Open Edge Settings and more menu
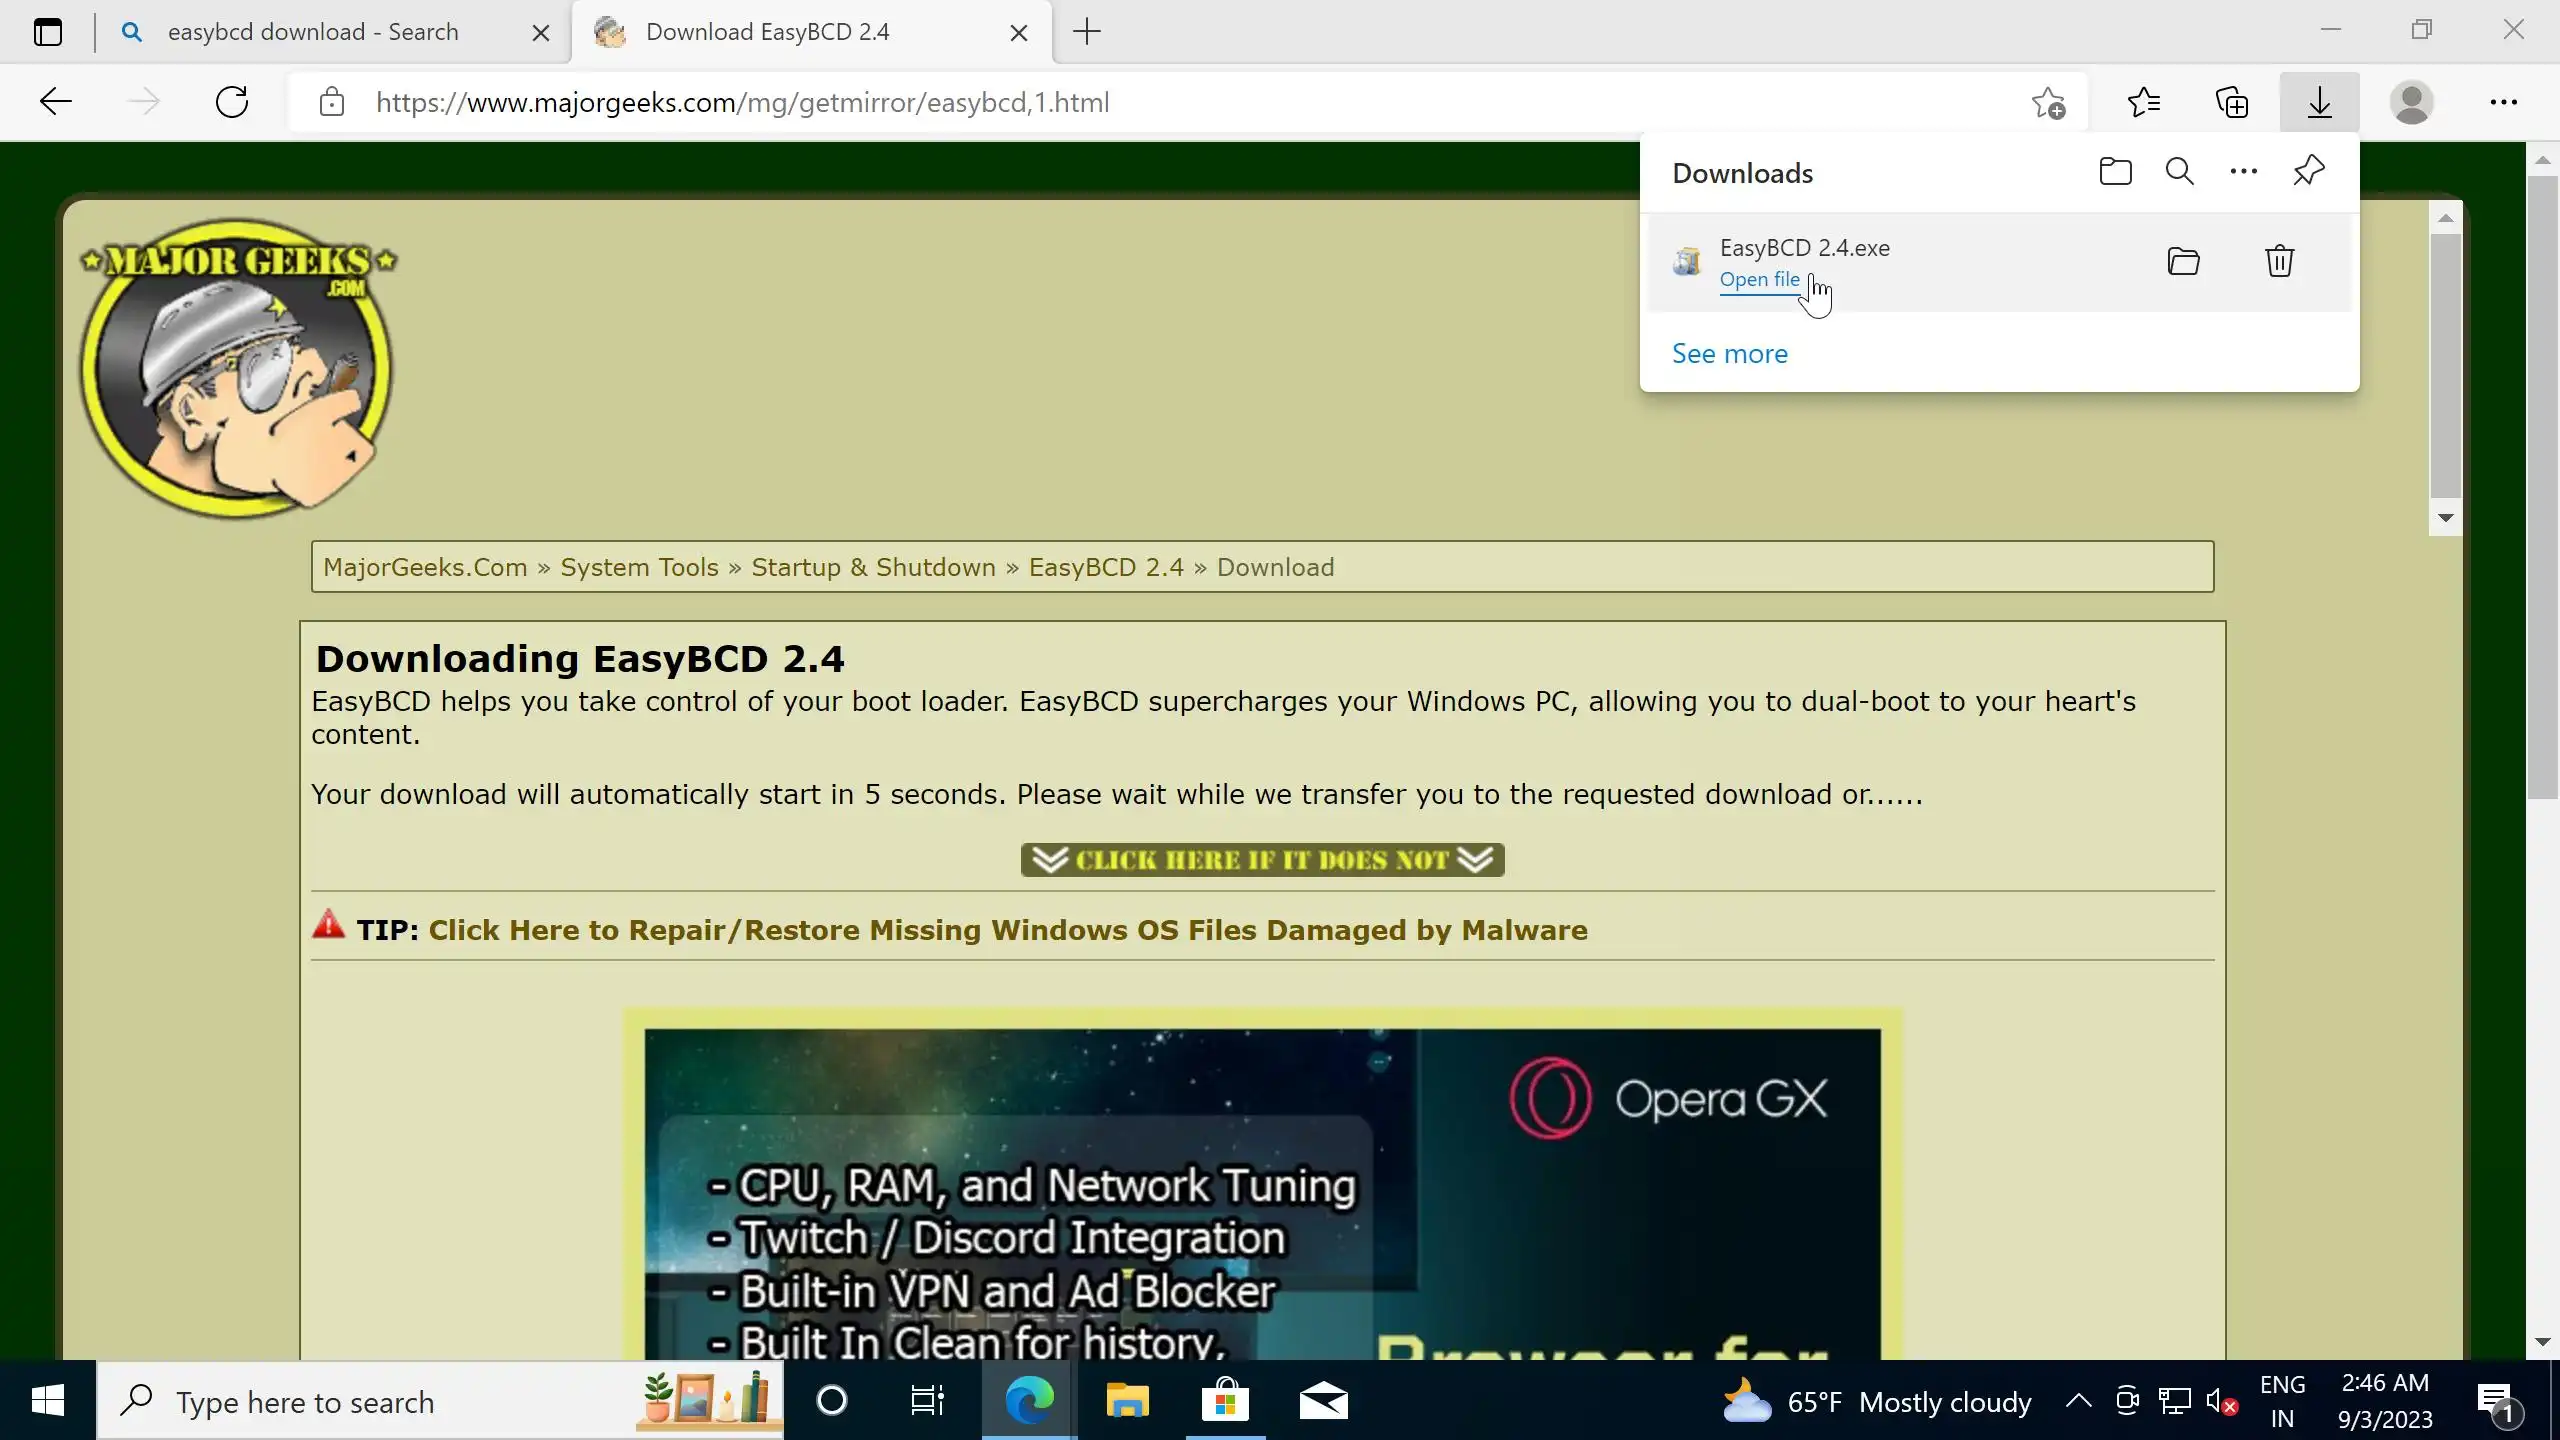Image resolution: width=2560 pixels, height=1440 pixels. click(x=2503, y=102)
